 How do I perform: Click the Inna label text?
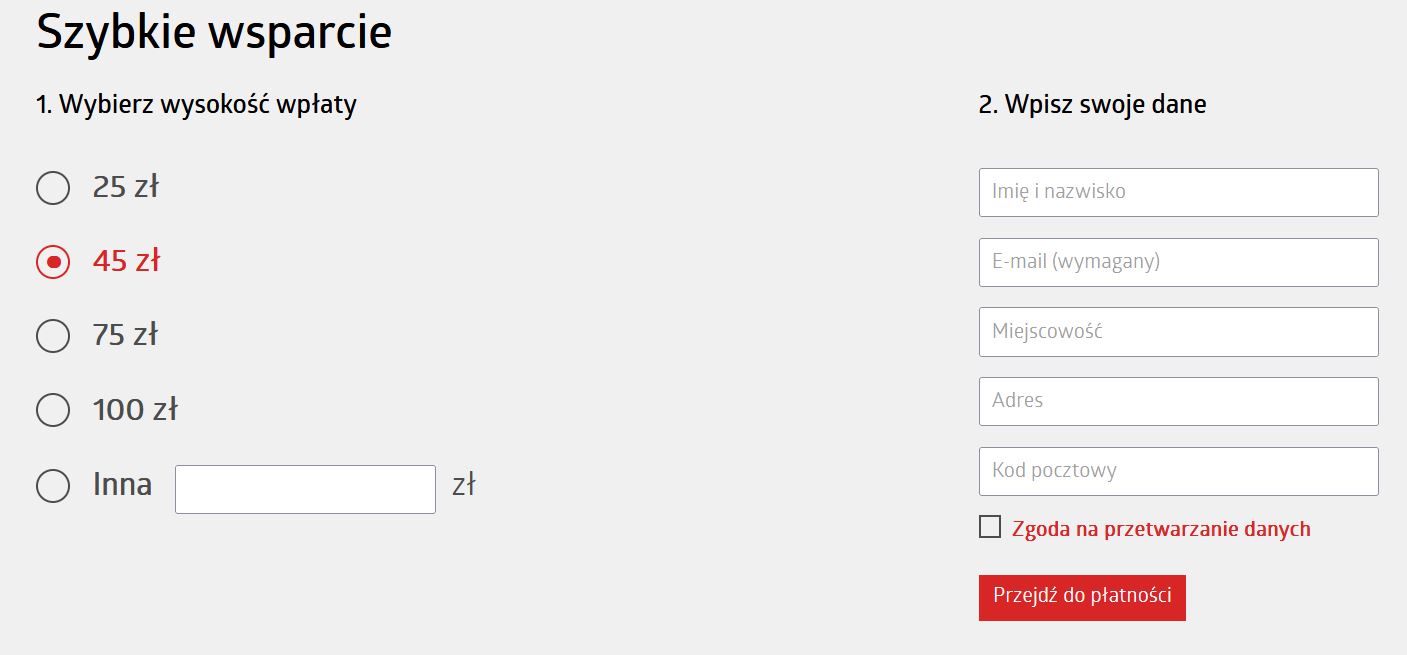[123, 485]
